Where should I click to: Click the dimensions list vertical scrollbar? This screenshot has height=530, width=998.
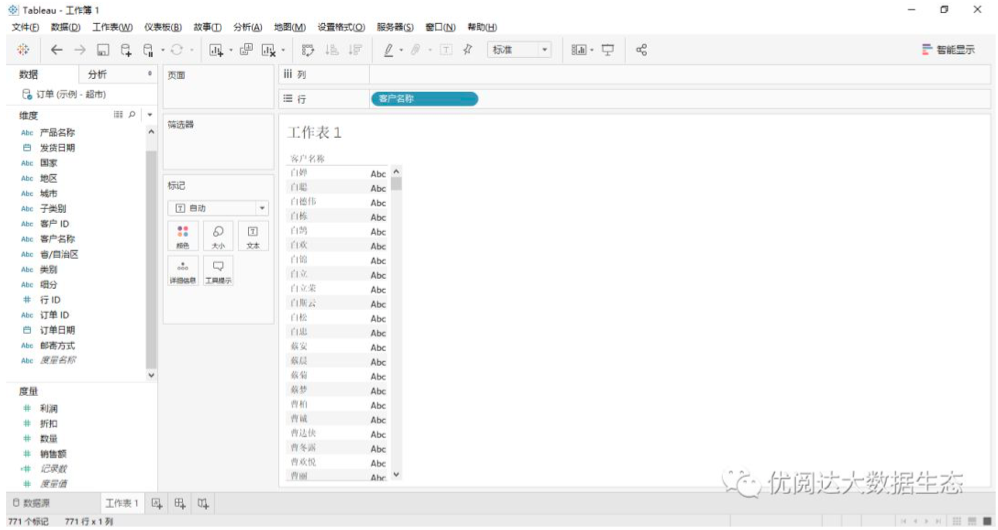[x=152, y=250]
